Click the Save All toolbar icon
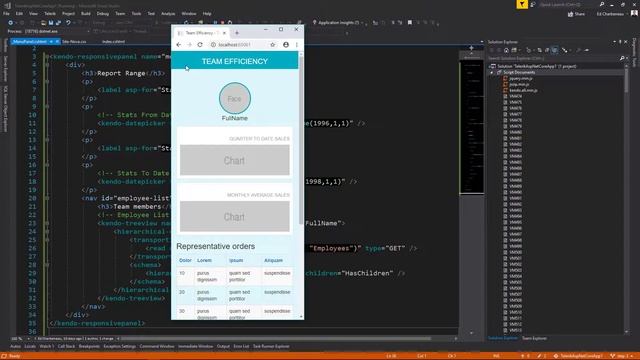The height and width of the screenshot is (360, 640). [58, 23]
